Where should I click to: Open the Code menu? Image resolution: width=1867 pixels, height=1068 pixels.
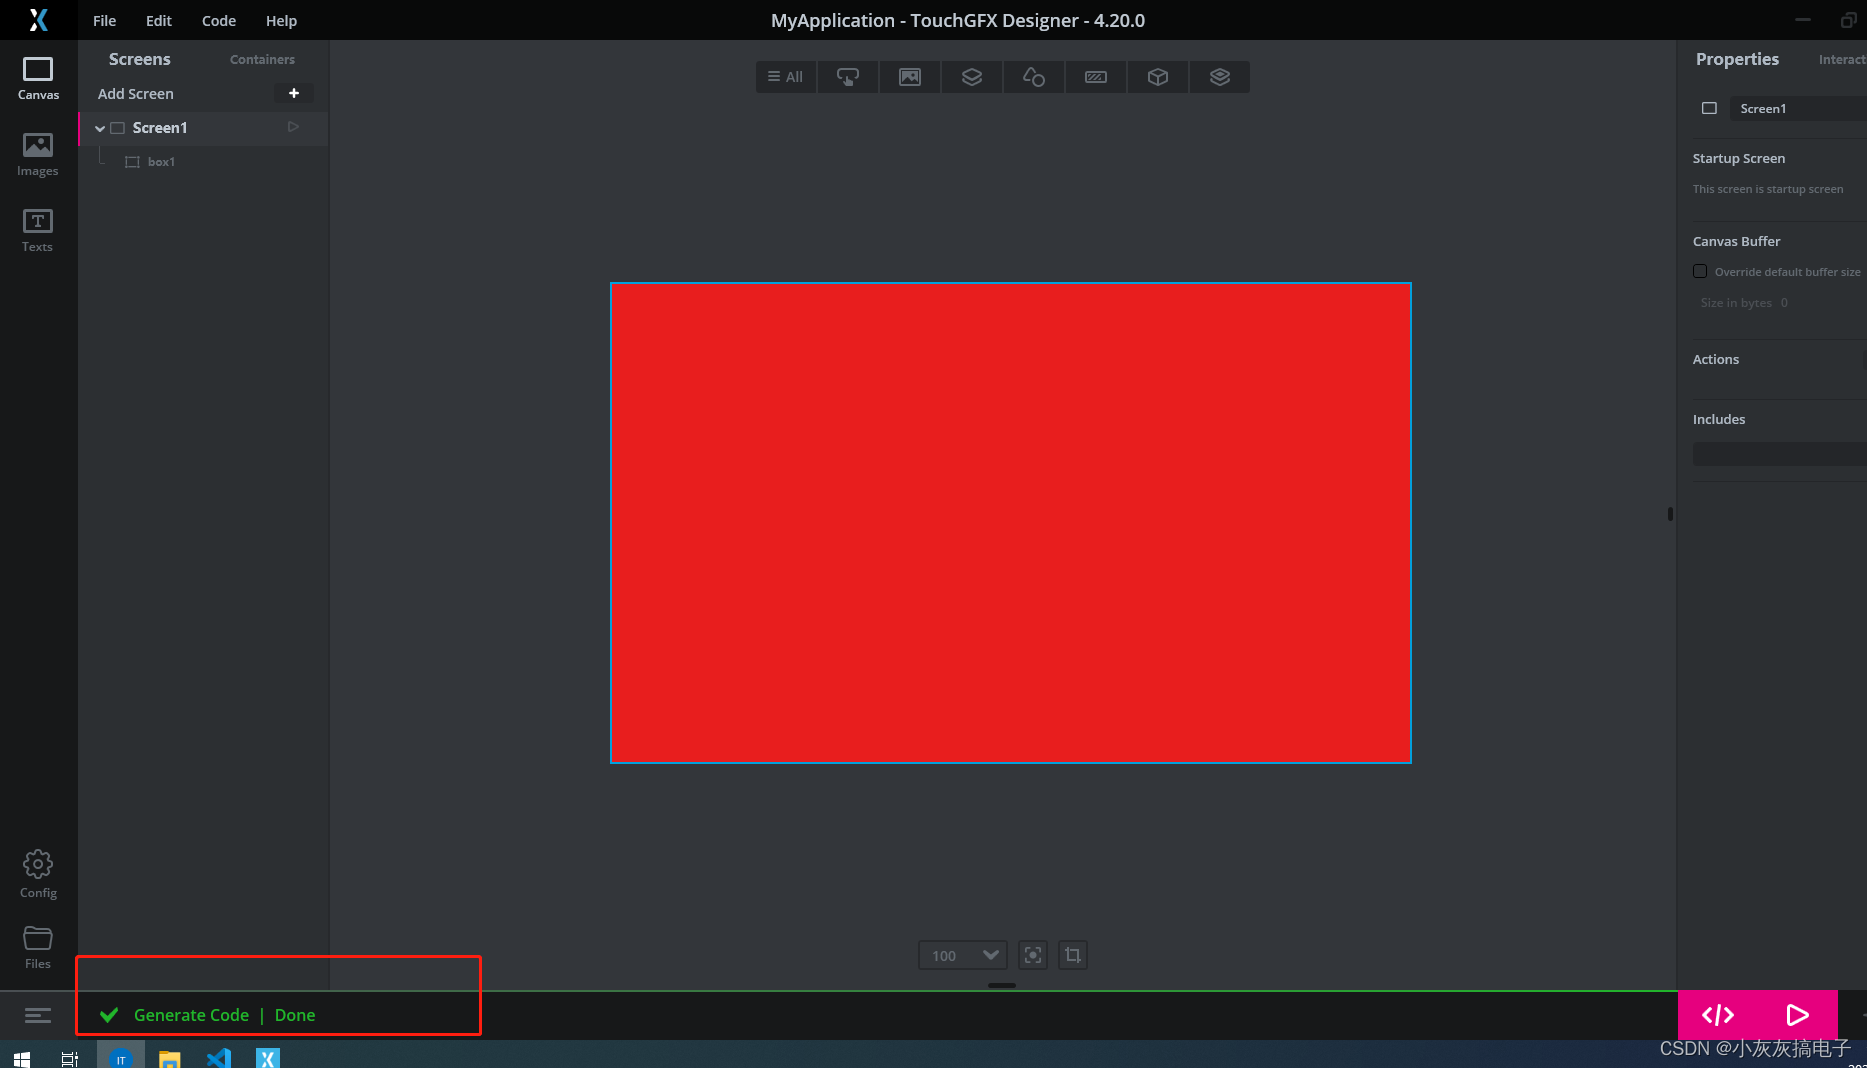click(219, 20)
